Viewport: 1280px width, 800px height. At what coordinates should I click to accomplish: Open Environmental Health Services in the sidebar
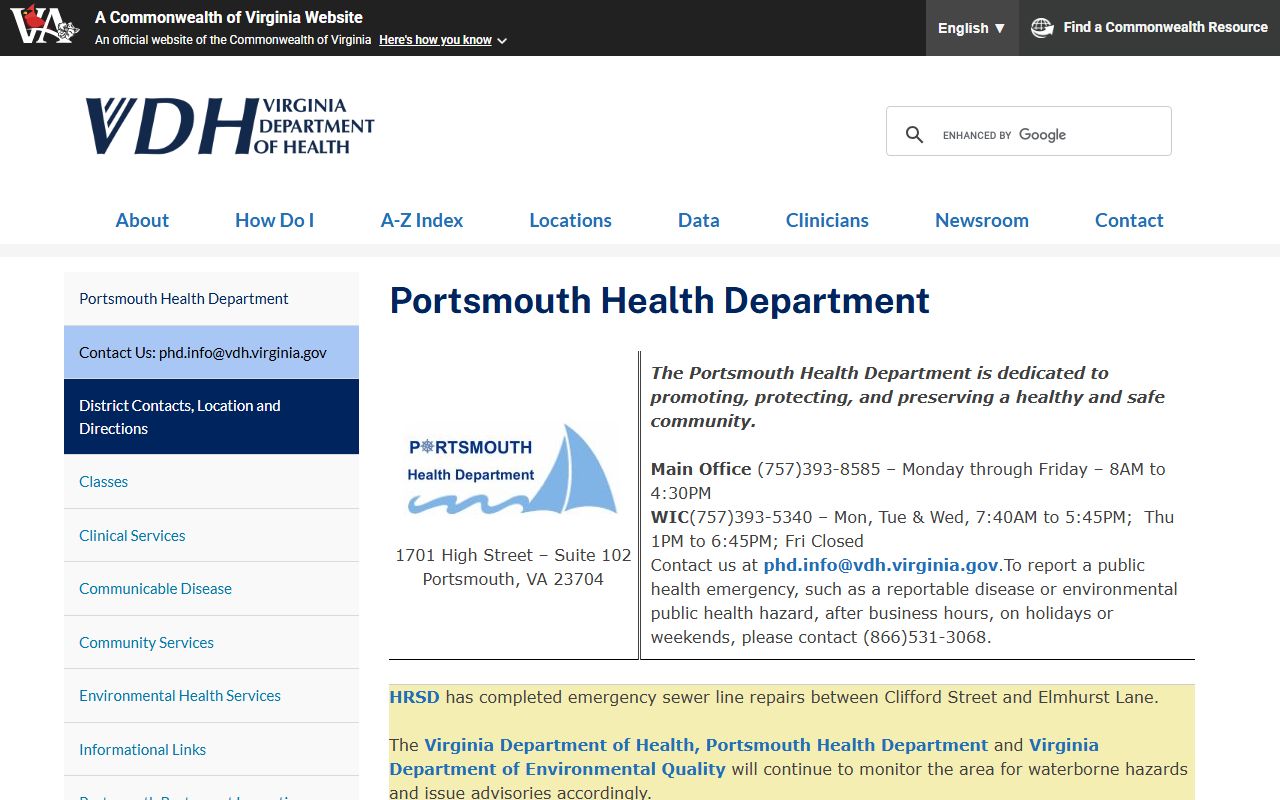pyautogui.click(x=211, y=696)
